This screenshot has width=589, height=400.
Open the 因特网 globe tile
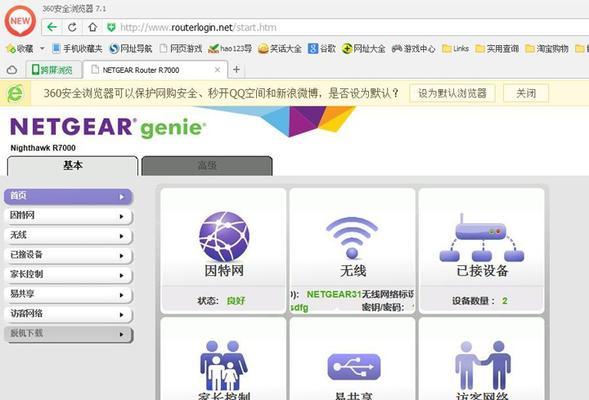[224, 251]
